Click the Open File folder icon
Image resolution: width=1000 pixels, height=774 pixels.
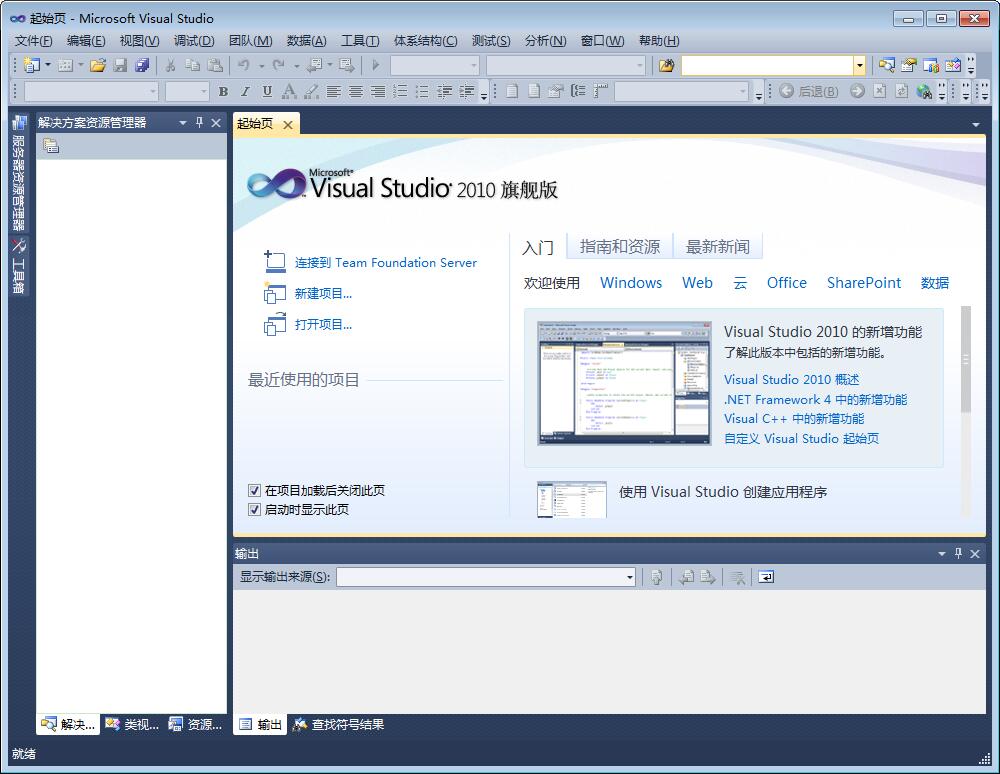coord(98,65)
